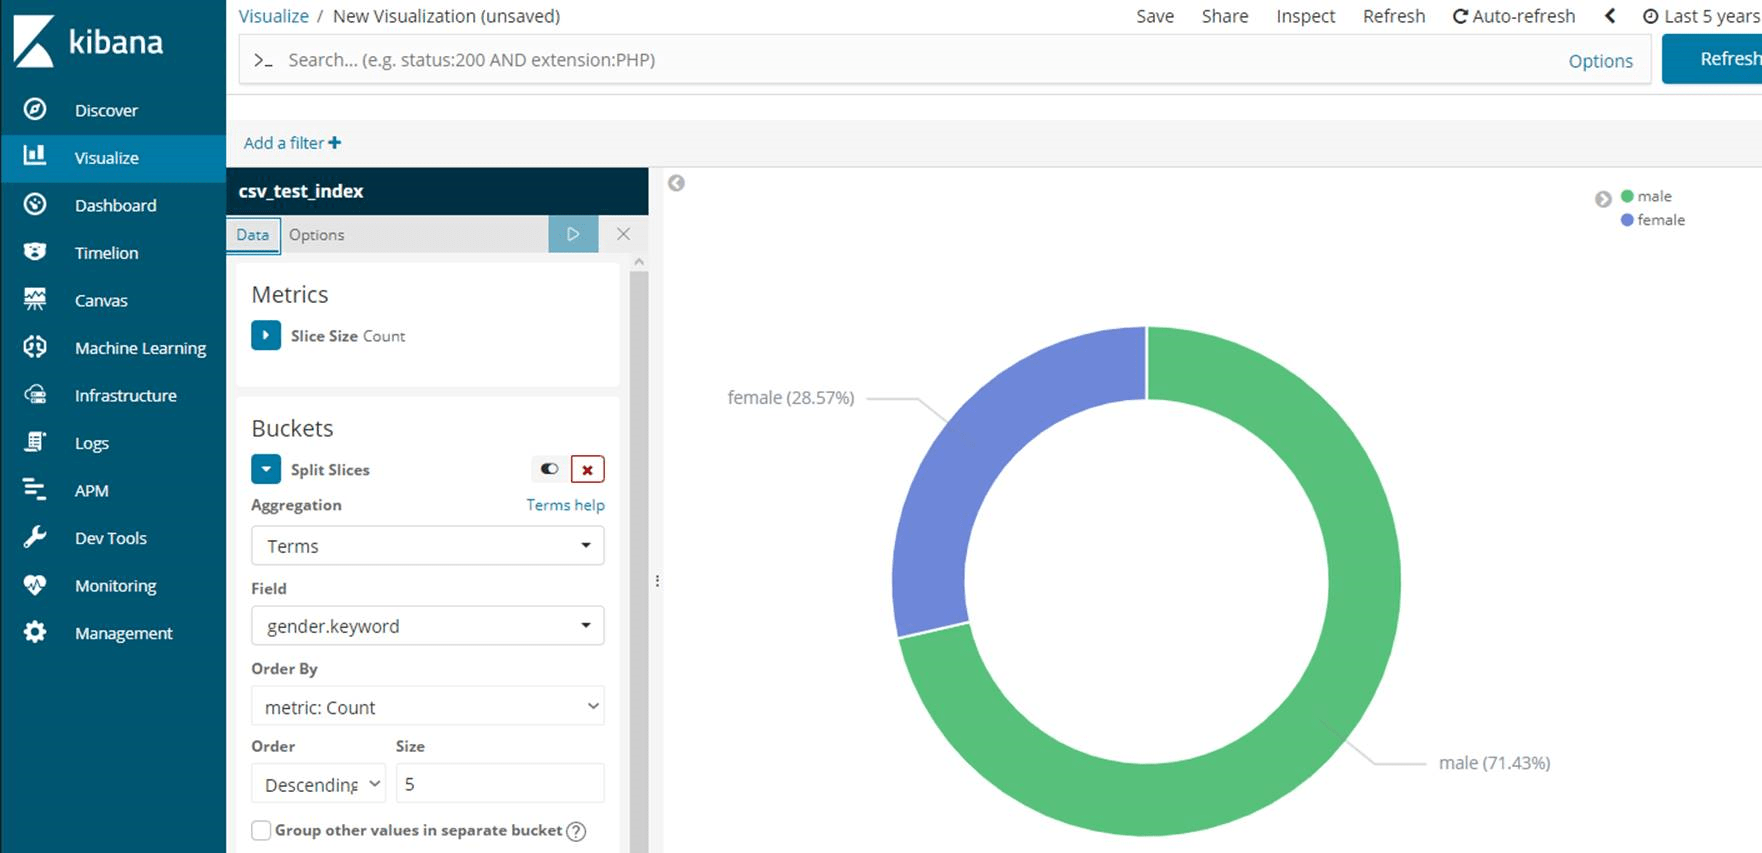This screenshot has height=853, width=1762.
Task: Click the Timelion mask icon
Action: pyautogui.click(x=35, y=251)
